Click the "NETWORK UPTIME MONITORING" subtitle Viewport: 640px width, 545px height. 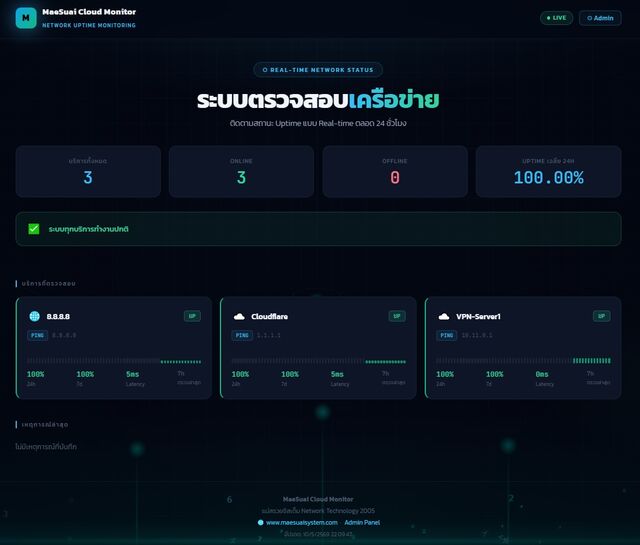(89, 25)
